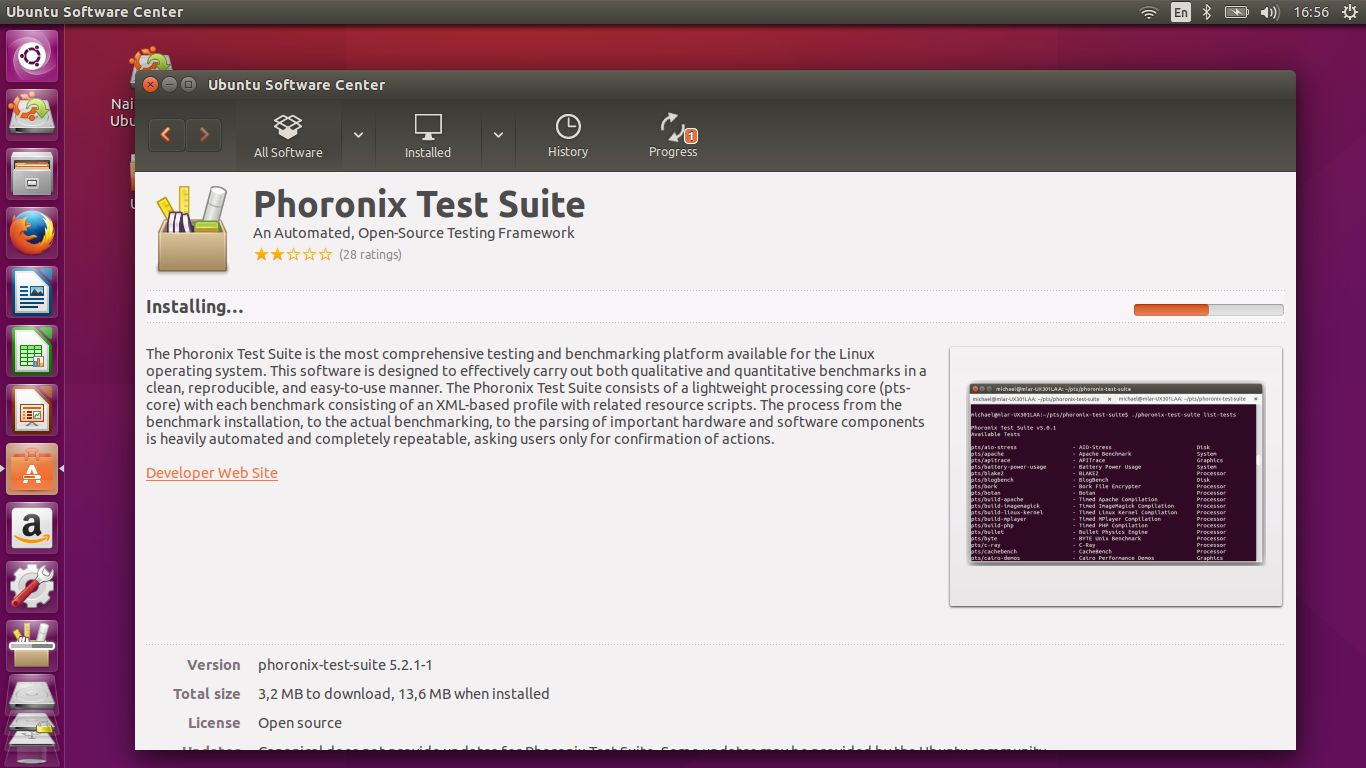Viewport: 1366px width, 768px height.
Task: Click the Phoronix Test Suite title
Action: tap(419, 204)
